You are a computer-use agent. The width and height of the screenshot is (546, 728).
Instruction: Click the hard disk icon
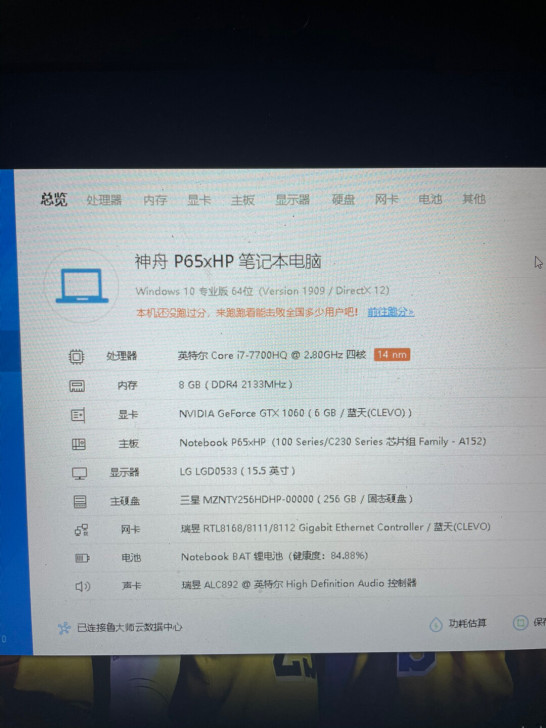tap(80, 501)
